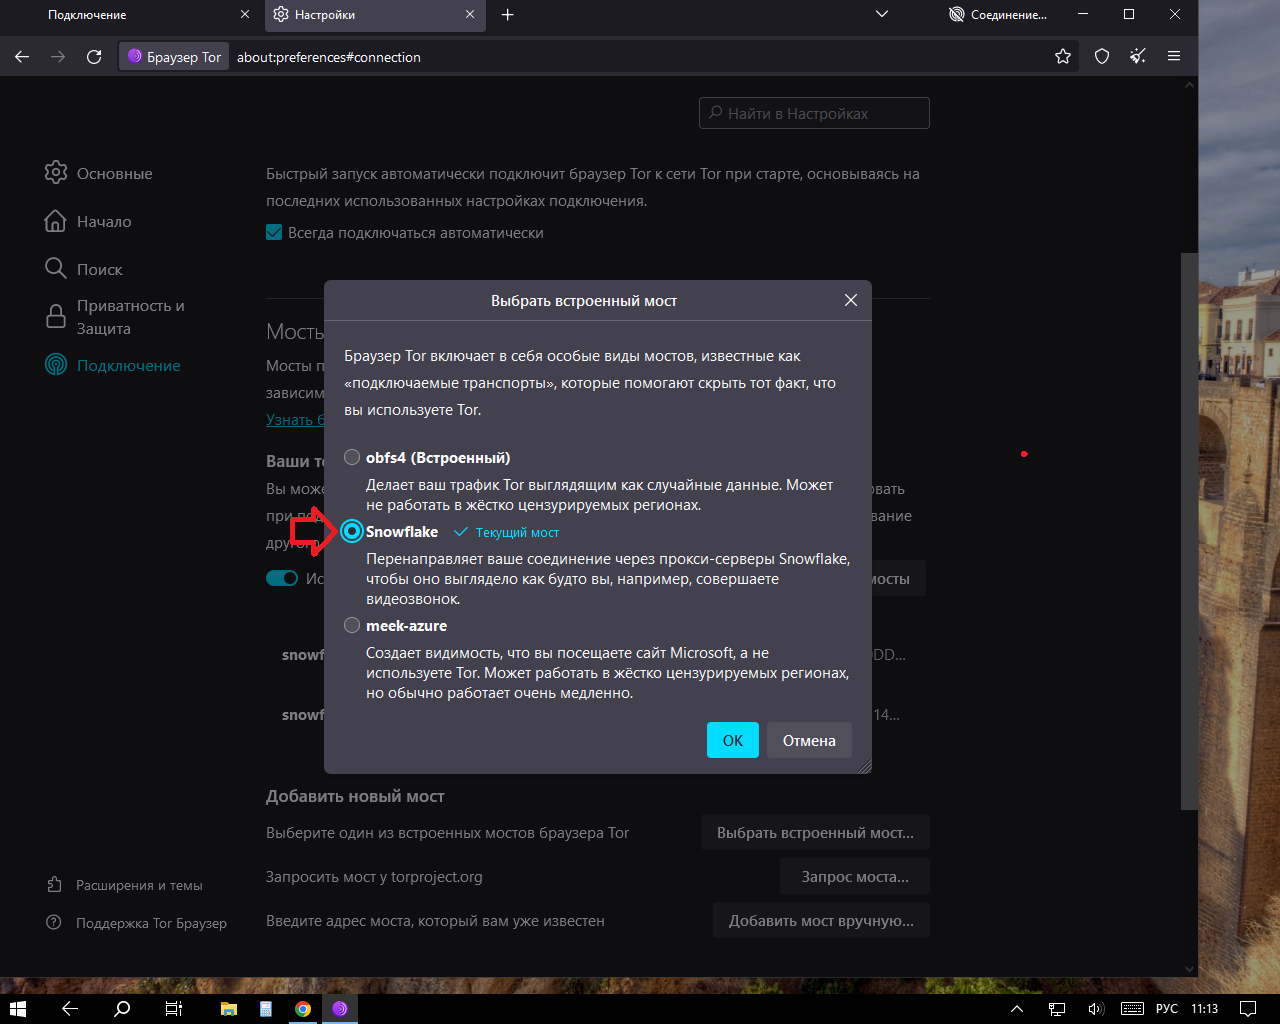
Task: Open Chrome from the taskbar
Action: point(303,1009)
